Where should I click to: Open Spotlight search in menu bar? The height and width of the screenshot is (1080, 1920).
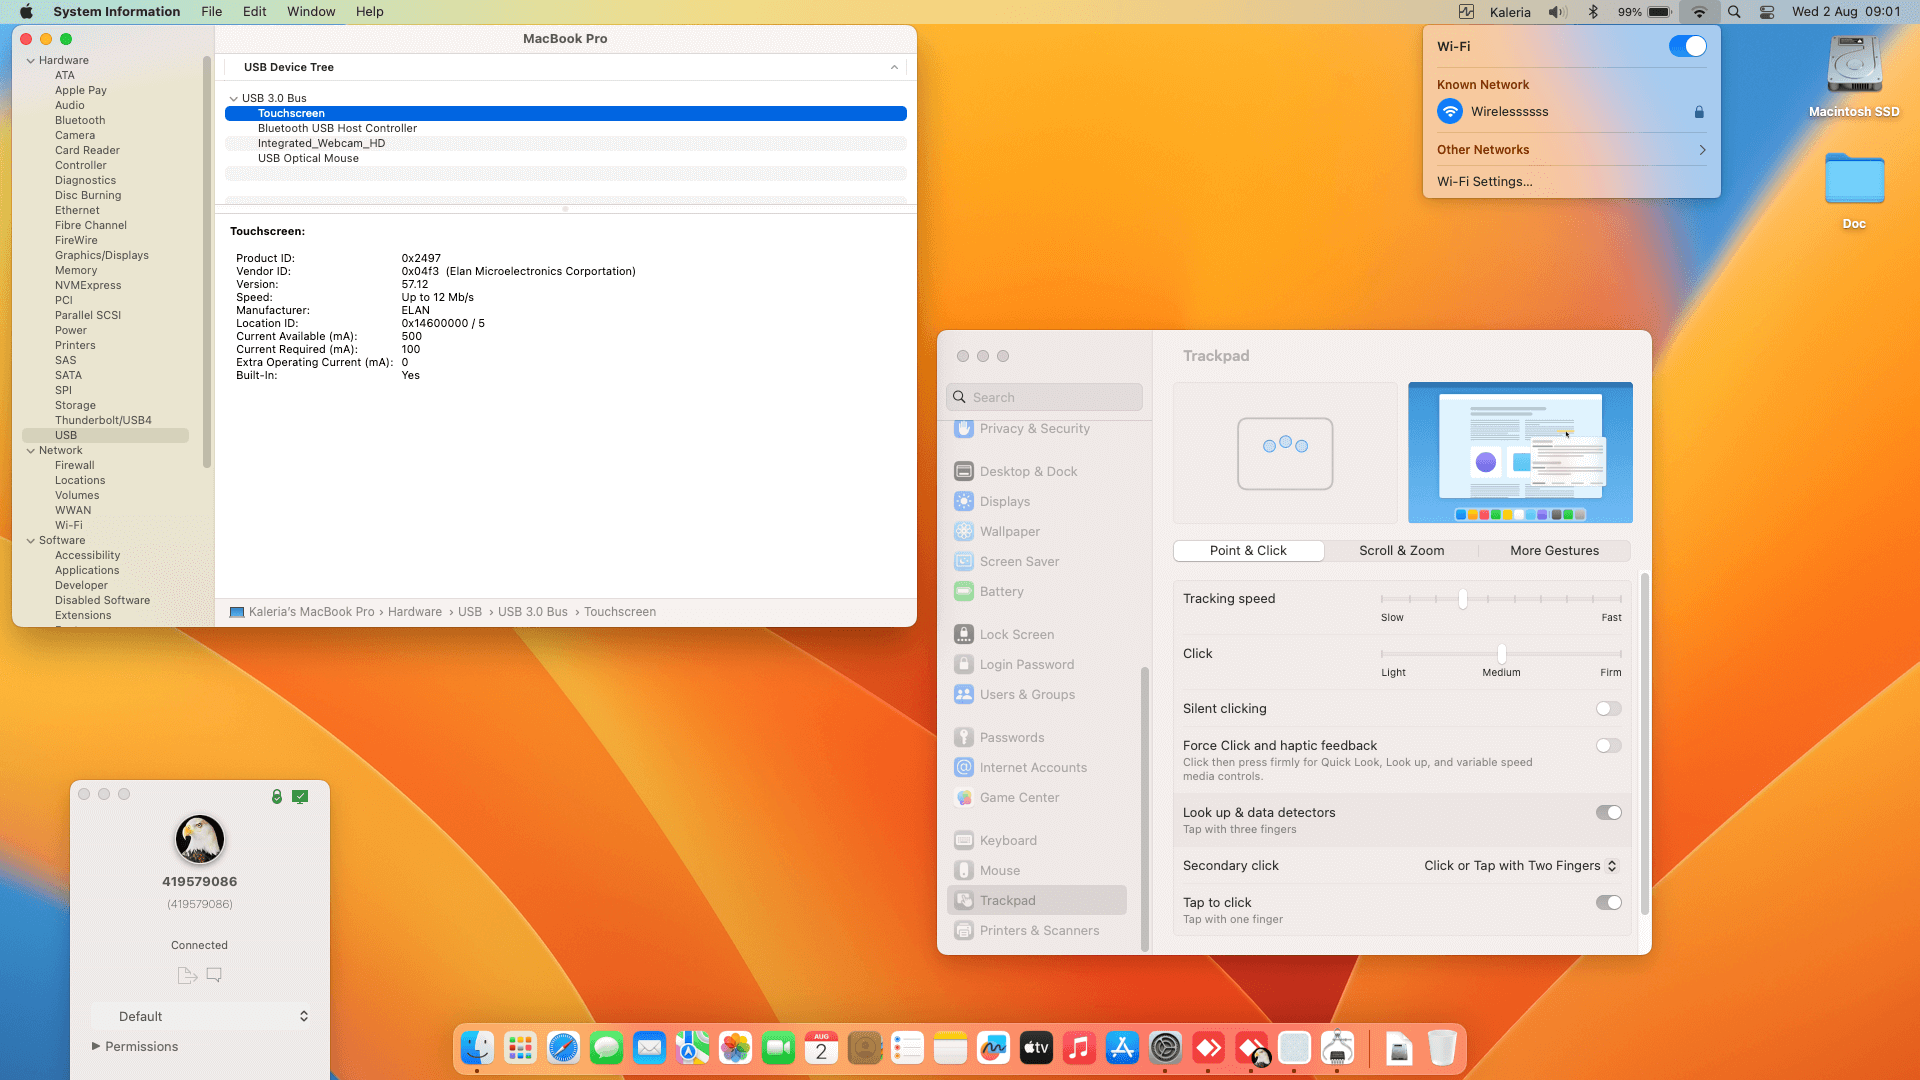1734,12
